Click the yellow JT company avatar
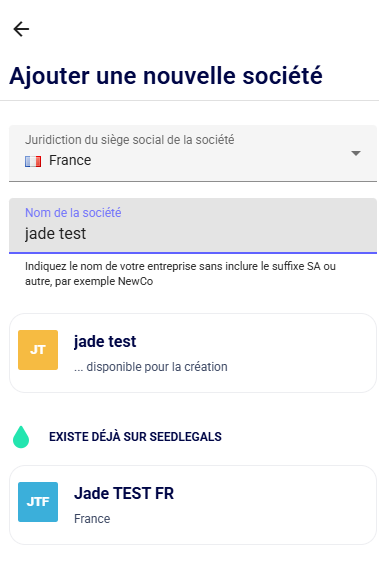The image size is (379, 570). 38,350
